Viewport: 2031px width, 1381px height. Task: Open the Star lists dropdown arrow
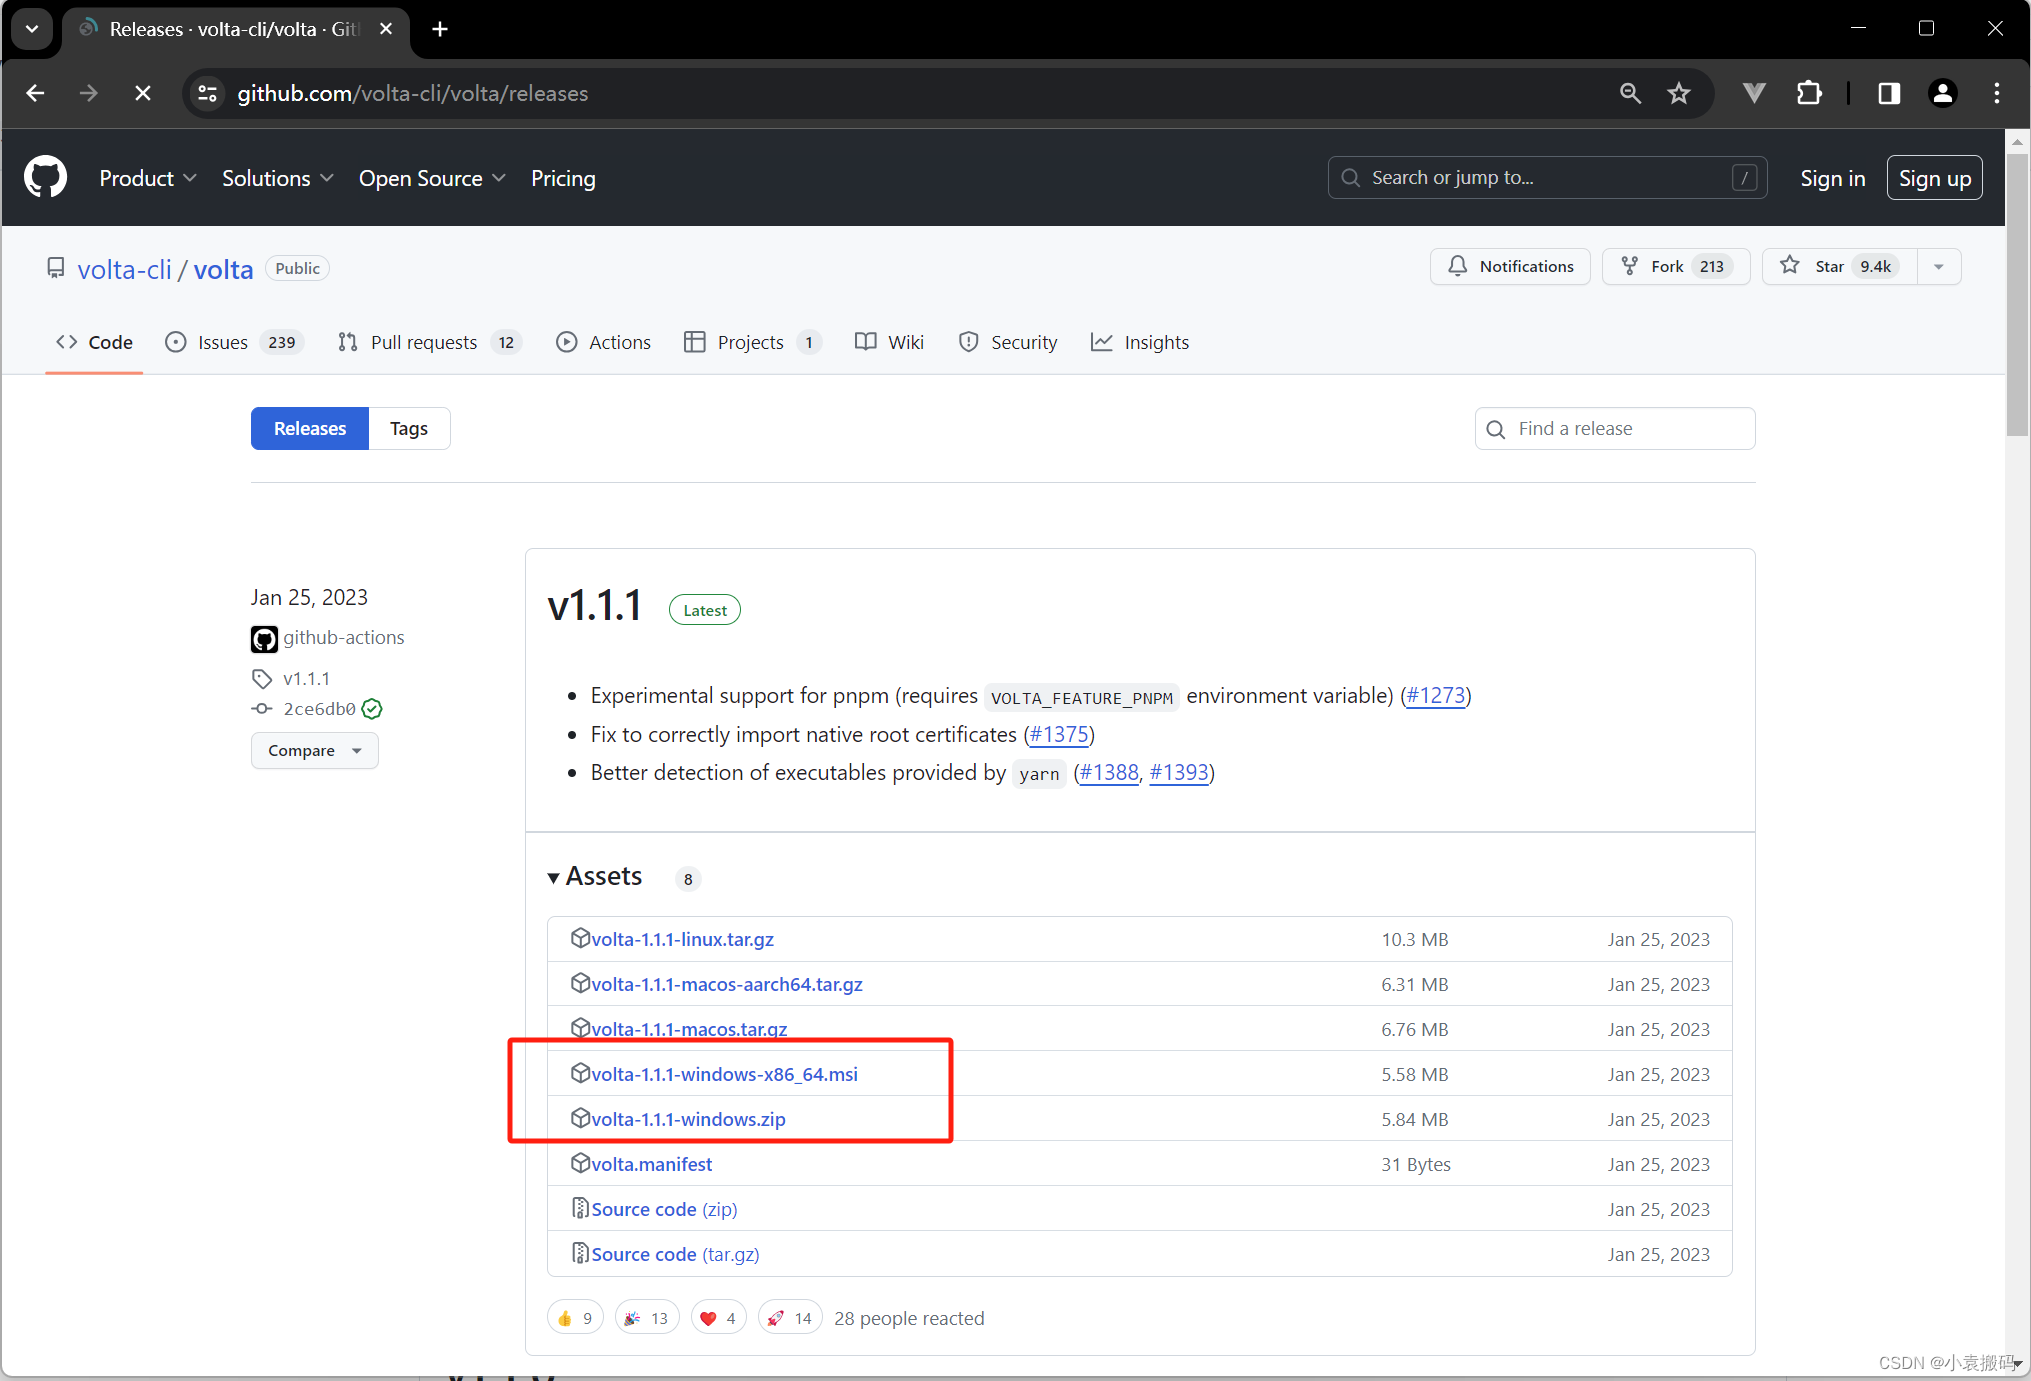(x=1938, y=266)
